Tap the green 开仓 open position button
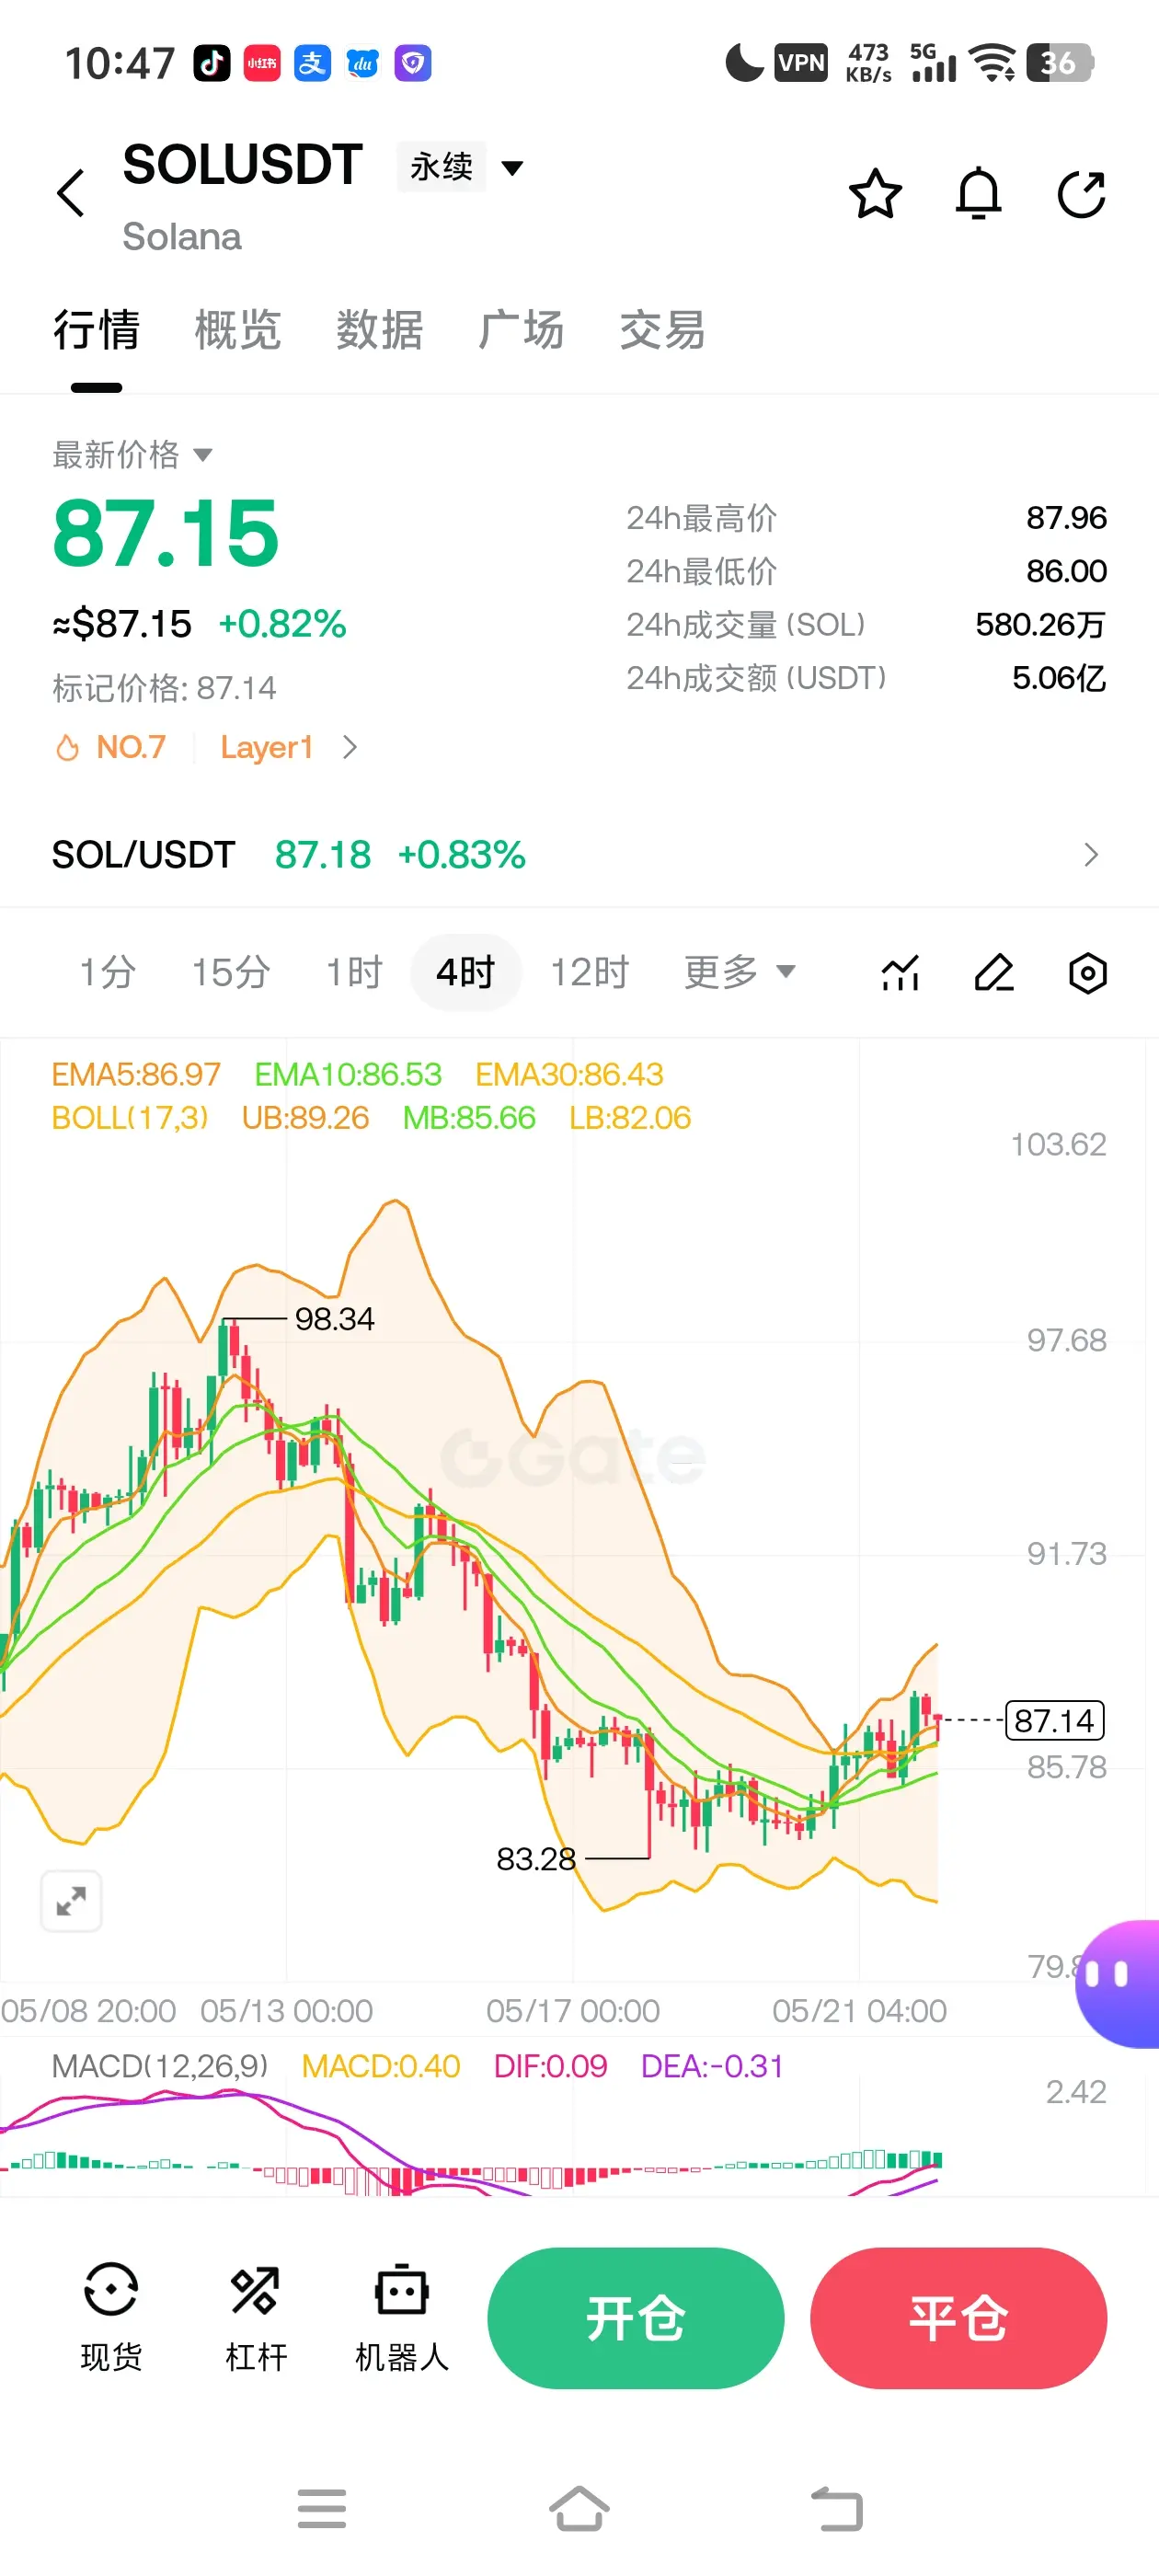This screenshot has height=2576, width=1159. point(636,2318)
